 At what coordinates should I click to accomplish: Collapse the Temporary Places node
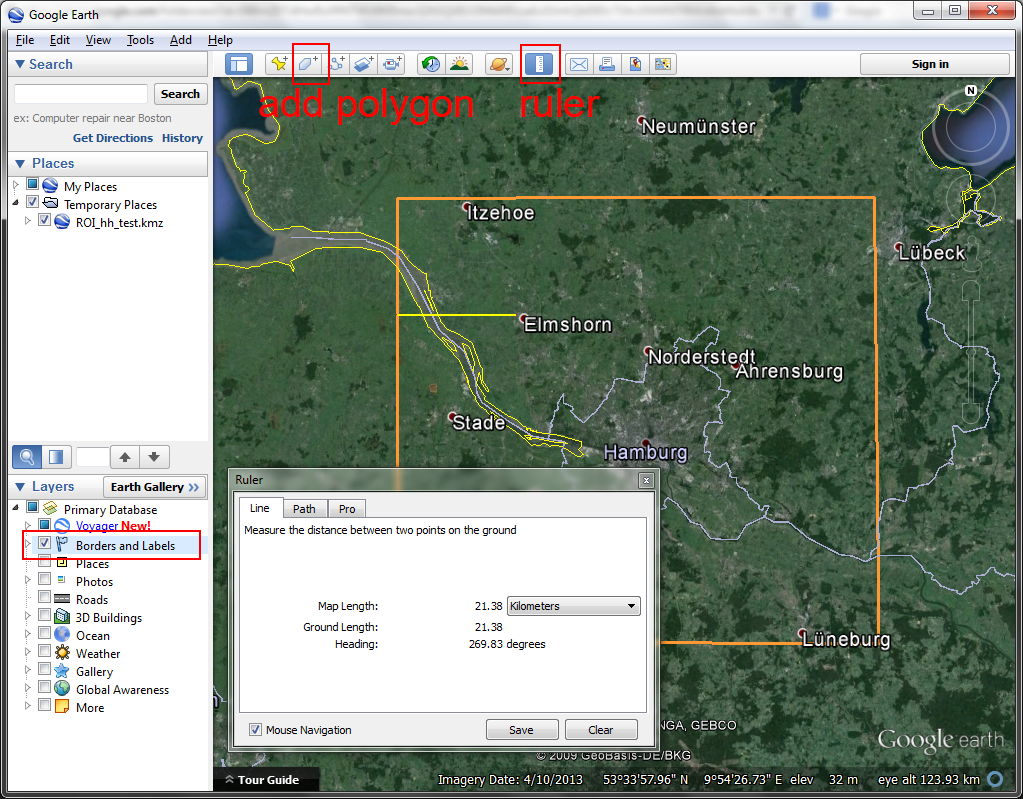tap(16, 203)
